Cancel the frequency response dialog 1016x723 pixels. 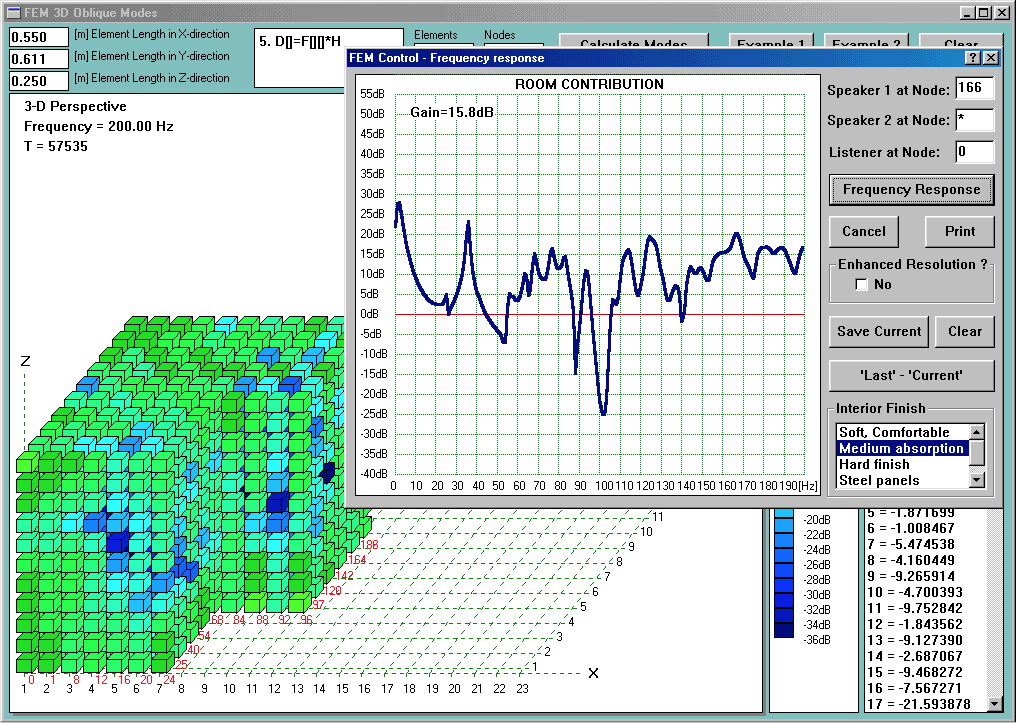coord(864,232)
